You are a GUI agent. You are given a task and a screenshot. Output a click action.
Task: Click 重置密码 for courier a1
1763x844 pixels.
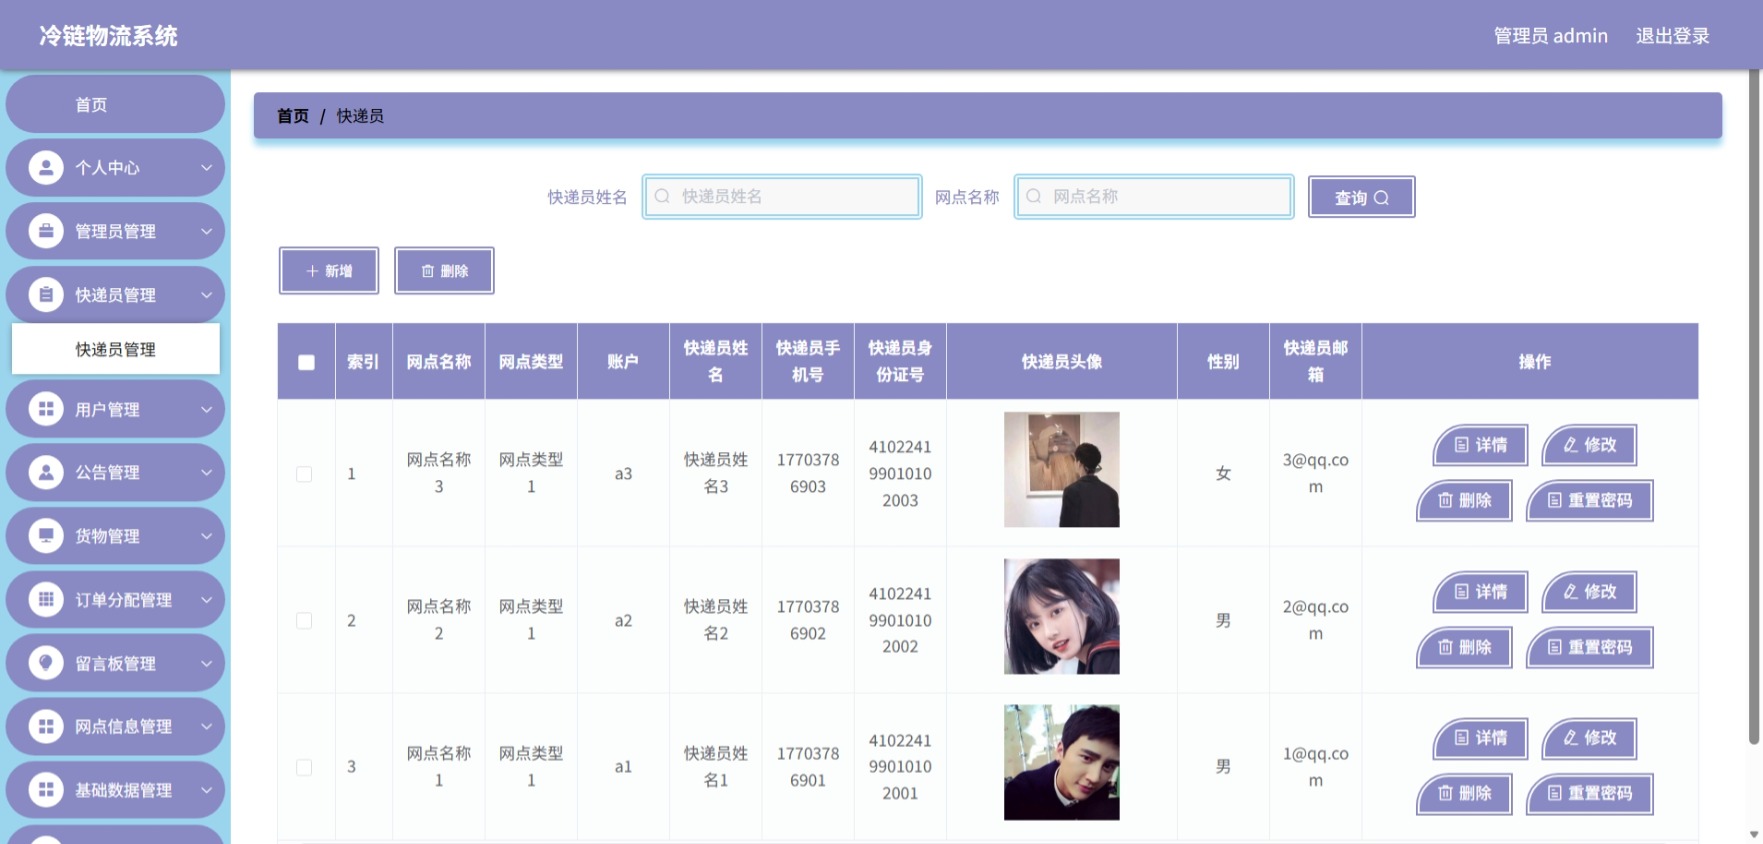tap(1589, 794)
